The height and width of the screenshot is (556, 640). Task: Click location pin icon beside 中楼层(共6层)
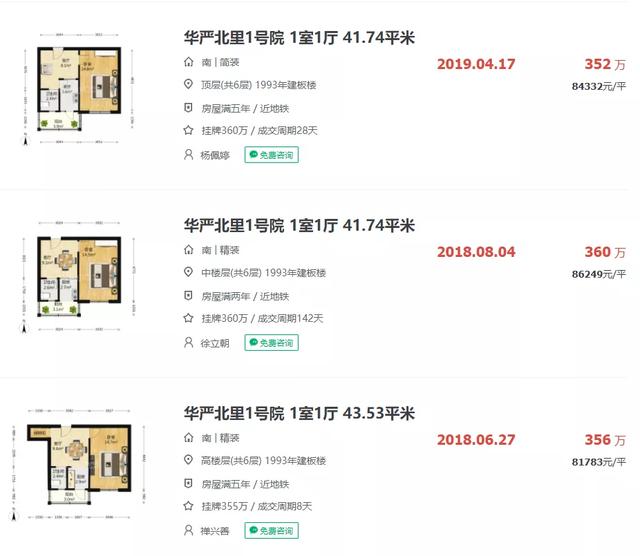point(188,272)
